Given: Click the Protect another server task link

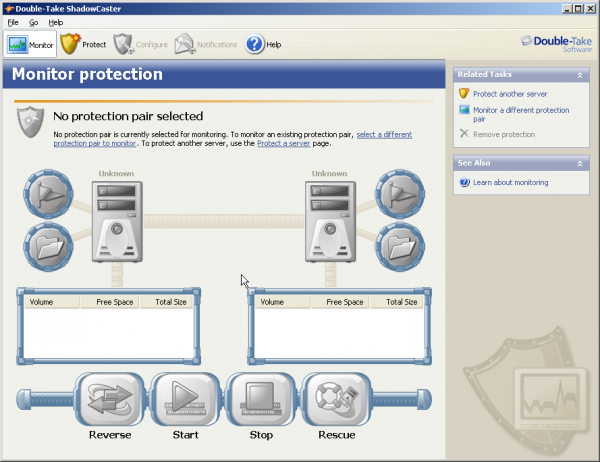Looking at the screenshot, I should pos(510,94).
